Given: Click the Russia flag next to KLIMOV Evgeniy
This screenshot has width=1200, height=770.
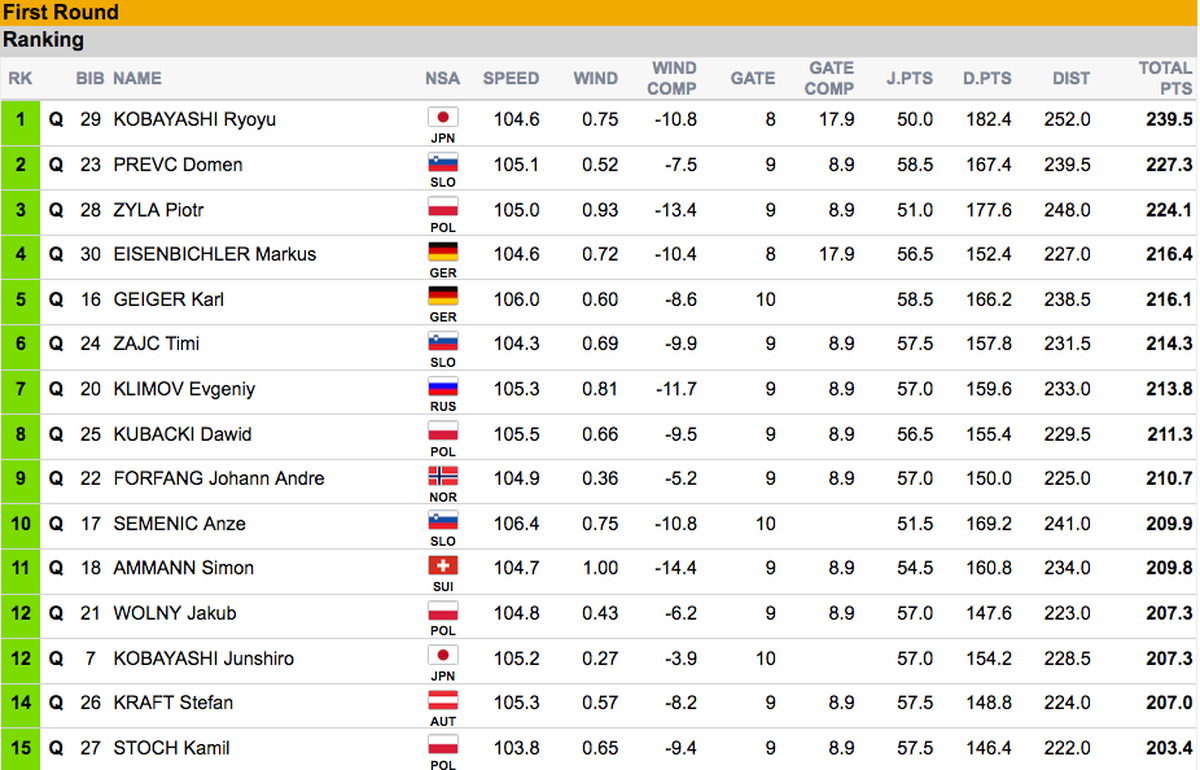Looking at the screenshot, I should pyautogui.click(x=442, y=386).
